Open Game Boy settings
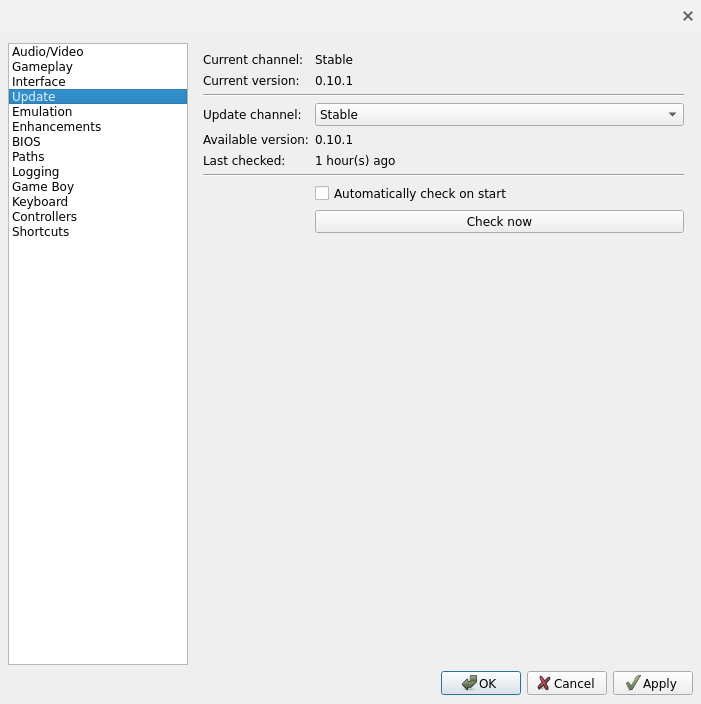701x704 pixels. click(x=98, y=186)
